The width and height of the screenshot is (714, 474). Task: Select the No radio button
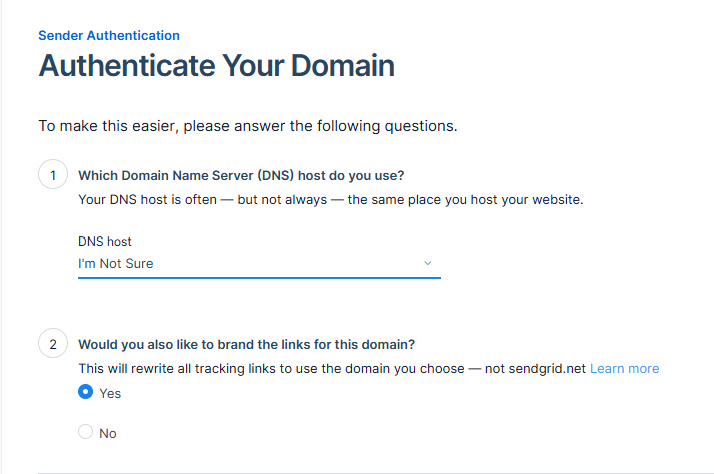pyautogui.click(x=85, y=433)
